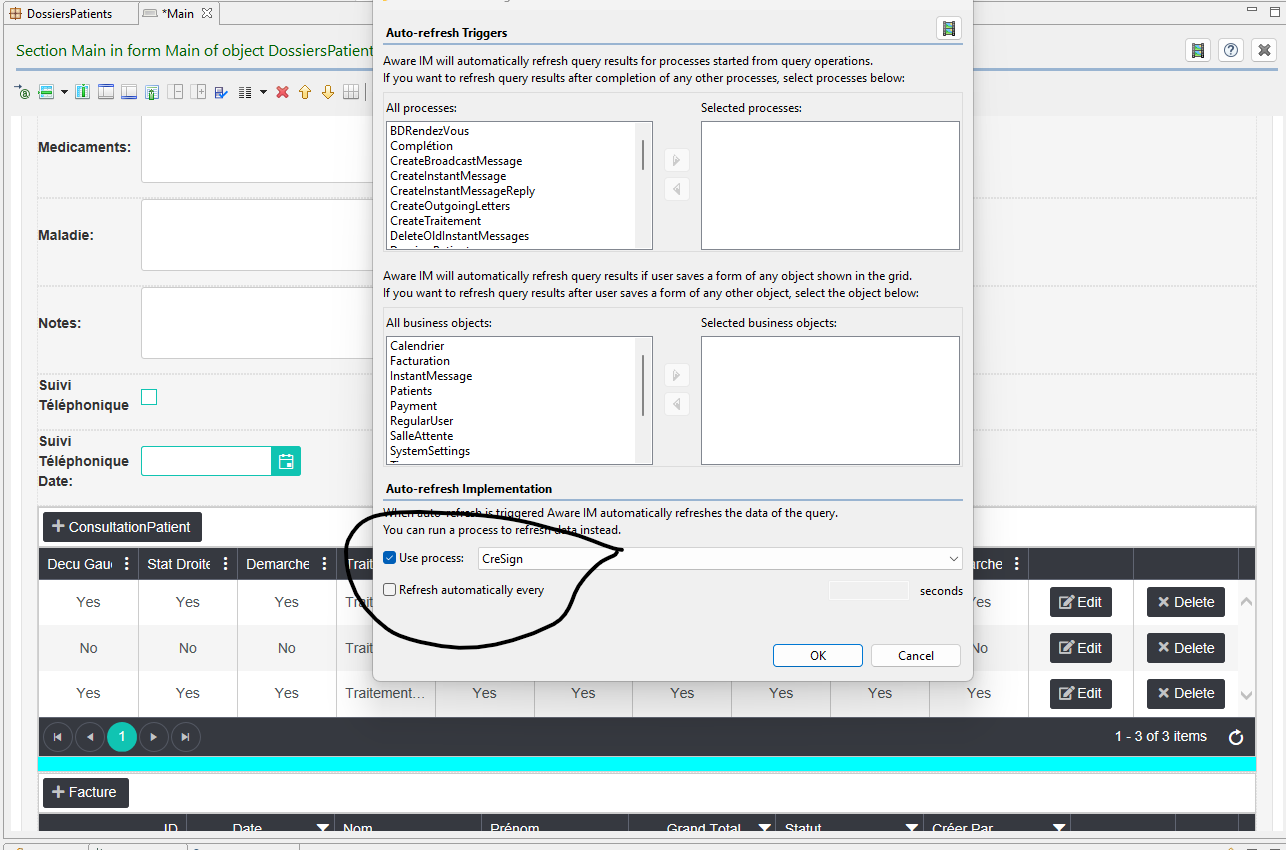Refresh the ConsultationPatient grid with the reload icon
This screenshot has width=1286, height=850.
click(1236, 737)
